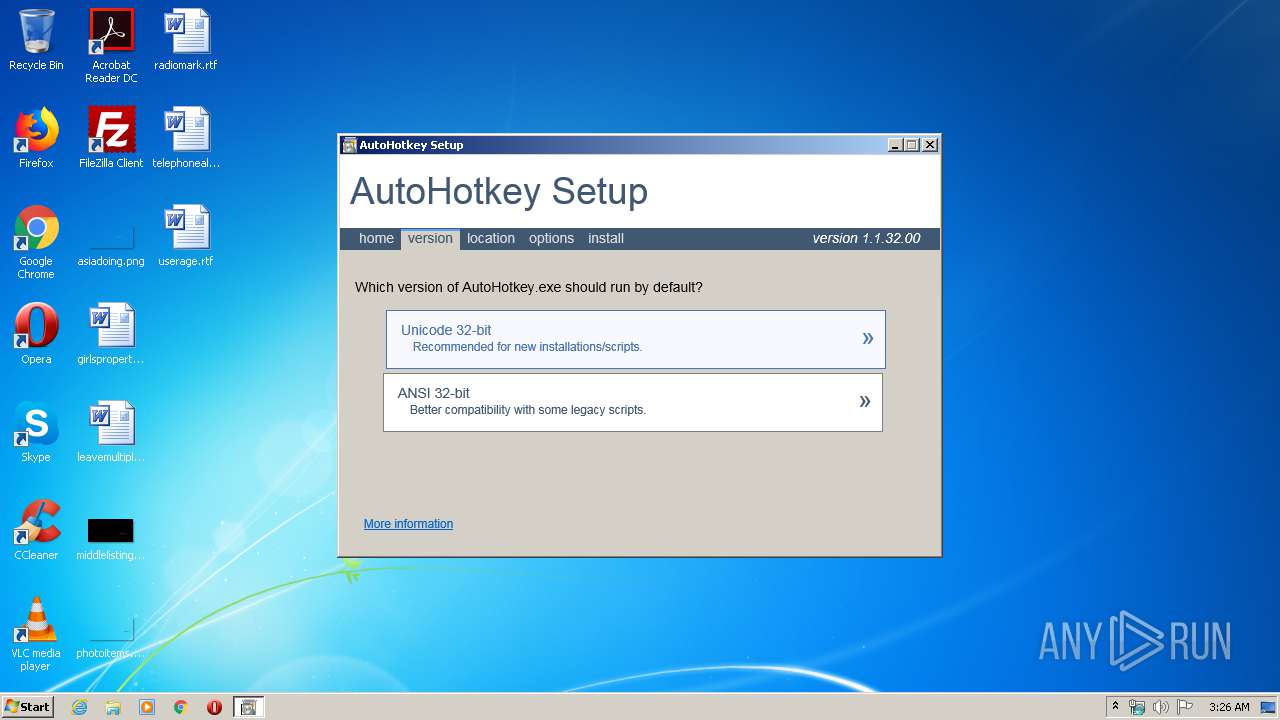The image size is (1280, 720).
Task: Open Windows Explorer folder in taskbar
Action: coord(113,707)
